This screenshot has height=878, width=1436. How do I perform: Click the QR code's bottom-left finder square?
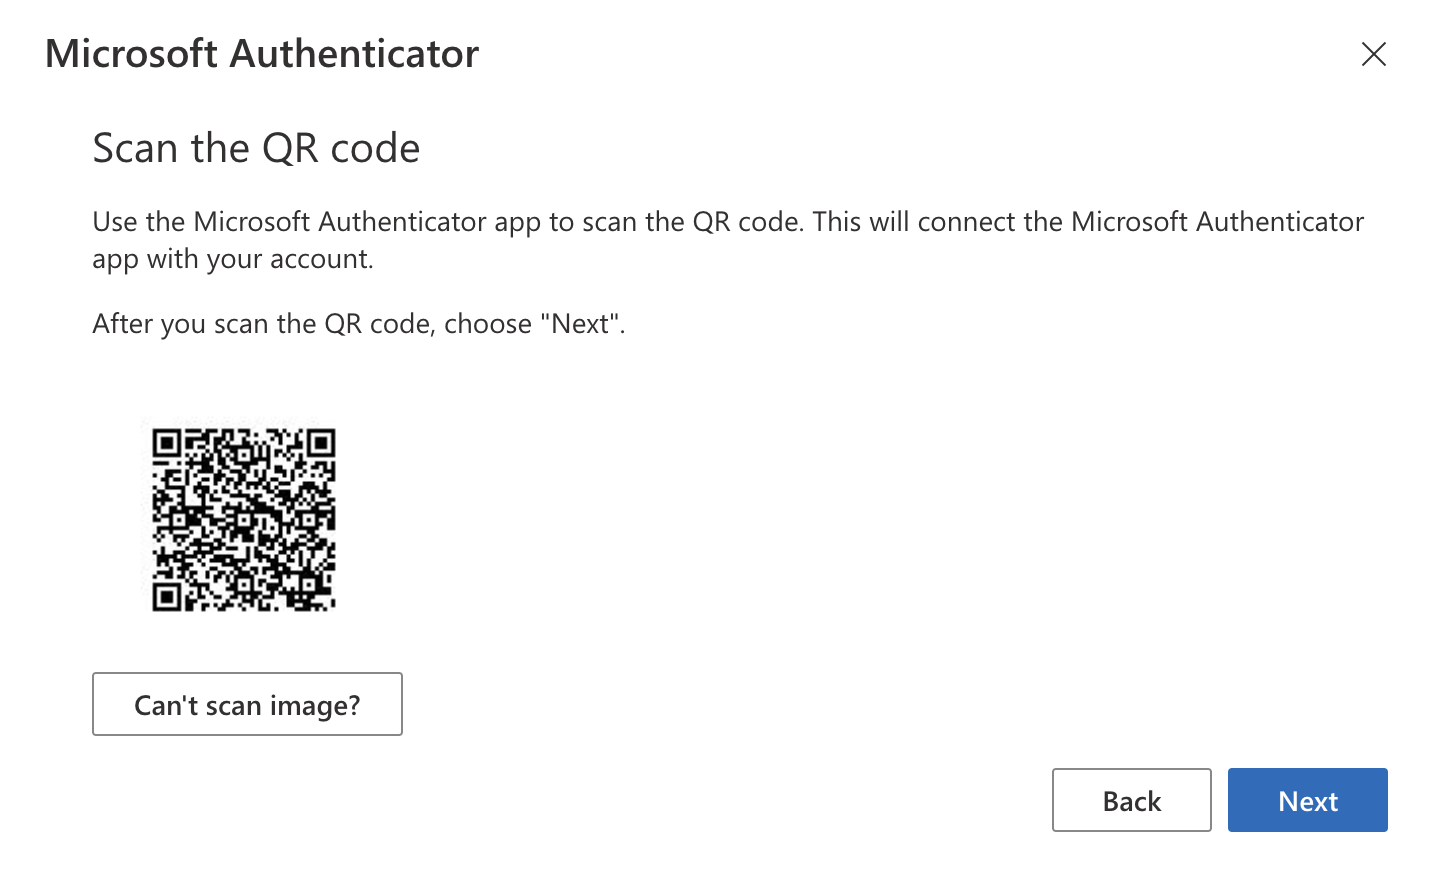click(166, 597)
